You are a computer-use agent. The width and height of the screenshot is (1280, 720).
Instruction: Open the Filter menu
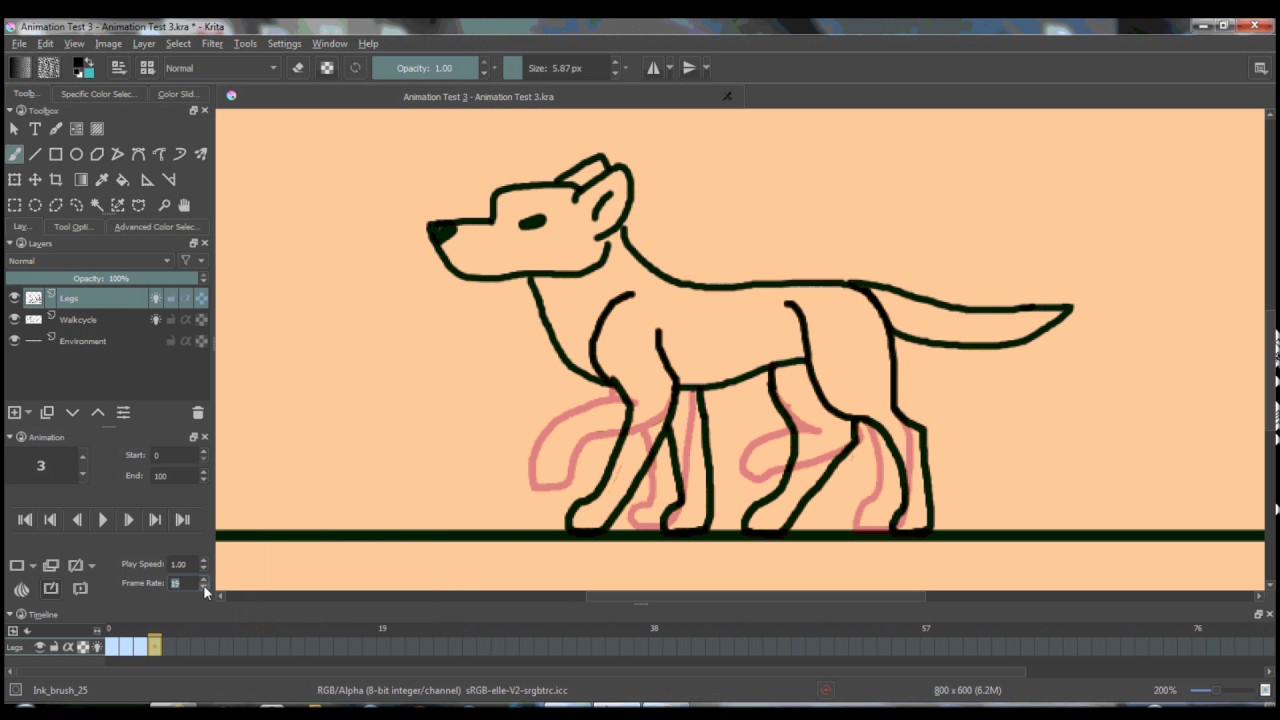212,44
